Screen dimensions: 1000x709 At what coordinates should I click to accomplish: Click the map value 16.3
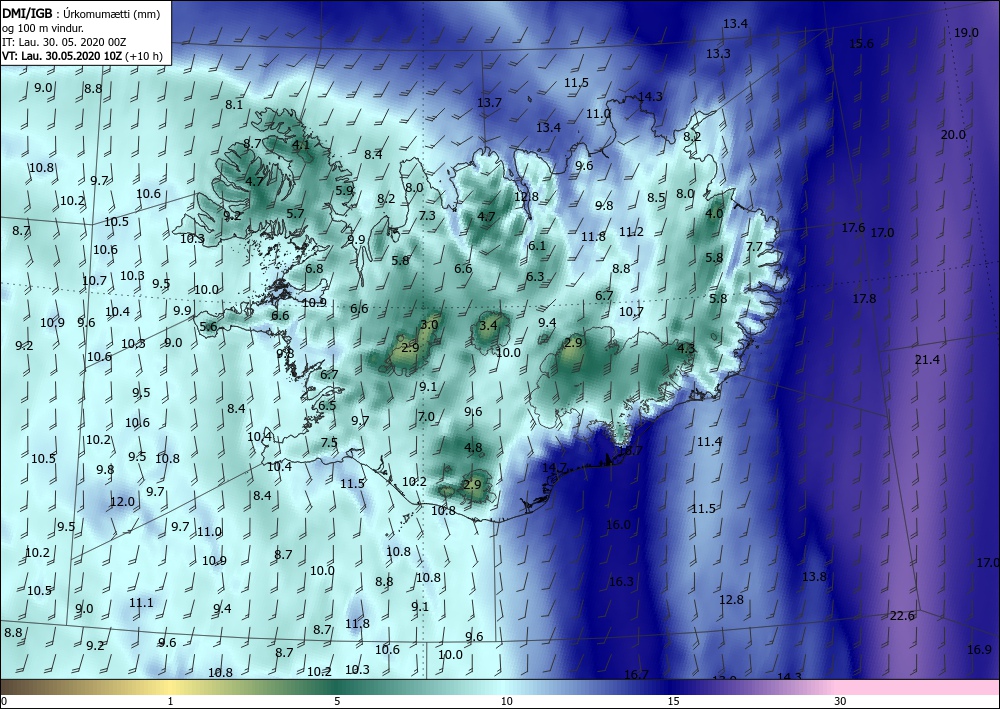(621, 581)
